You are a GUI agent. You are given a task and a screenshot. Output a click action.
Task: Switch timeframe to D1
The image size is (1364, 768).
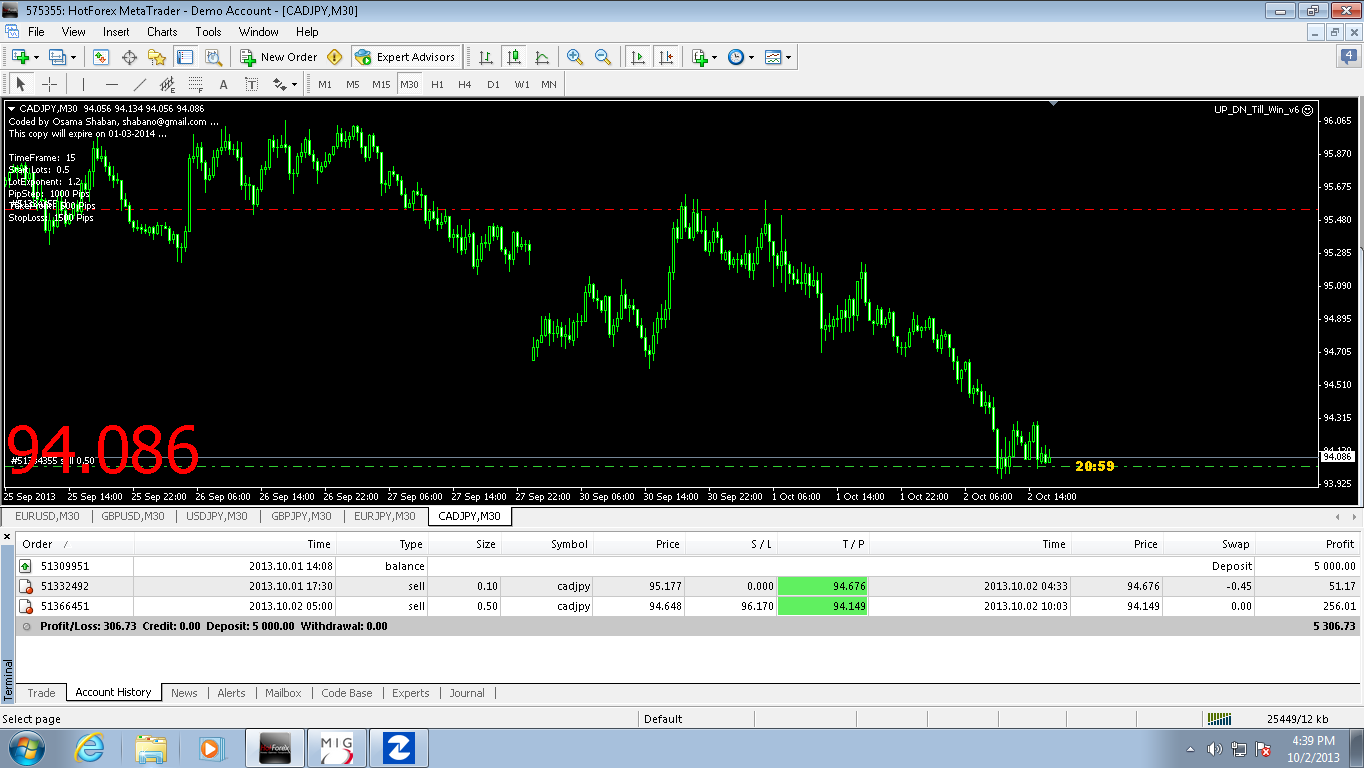pos(493,84)
